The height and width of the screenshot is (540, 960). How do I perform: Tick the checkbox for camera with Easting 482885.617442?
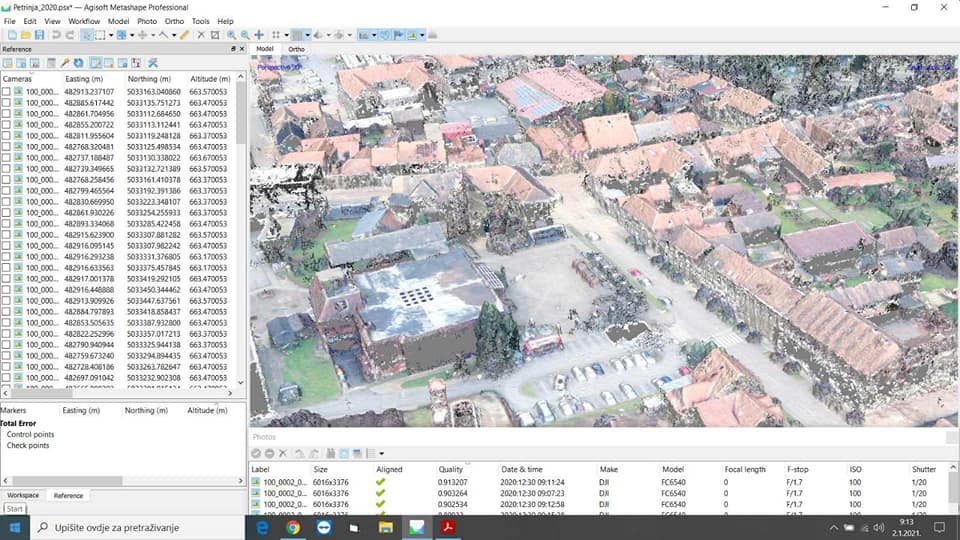click(7, 103)
